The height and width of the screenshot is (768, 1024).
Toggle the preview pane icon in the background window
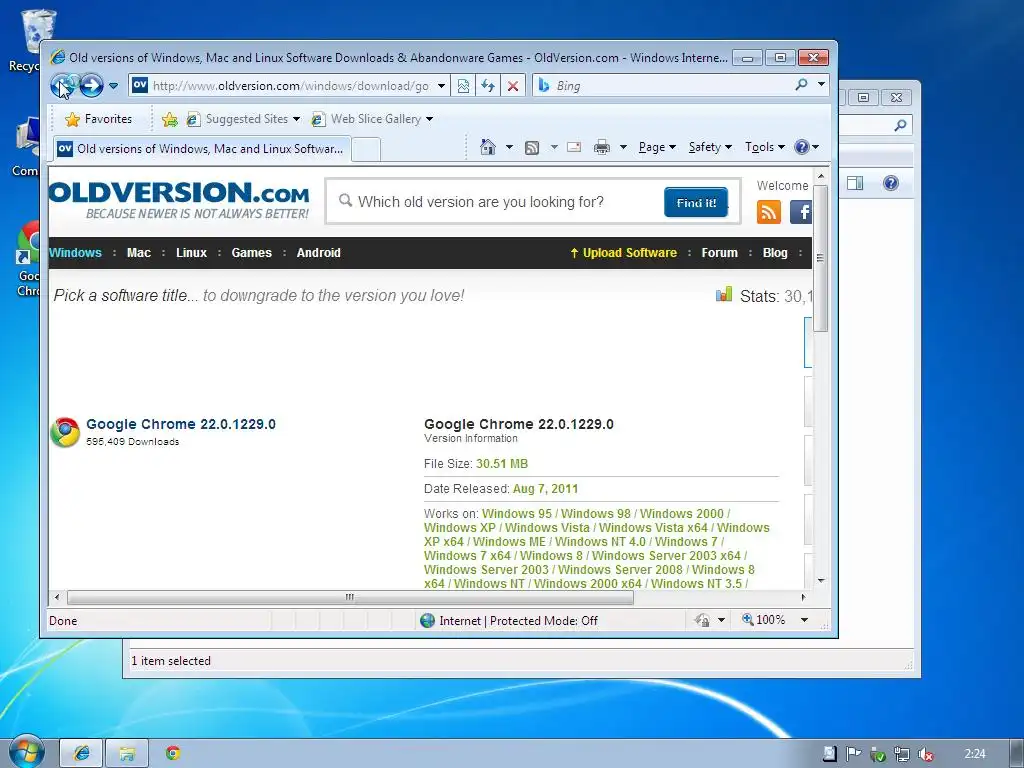click(855, 183)
